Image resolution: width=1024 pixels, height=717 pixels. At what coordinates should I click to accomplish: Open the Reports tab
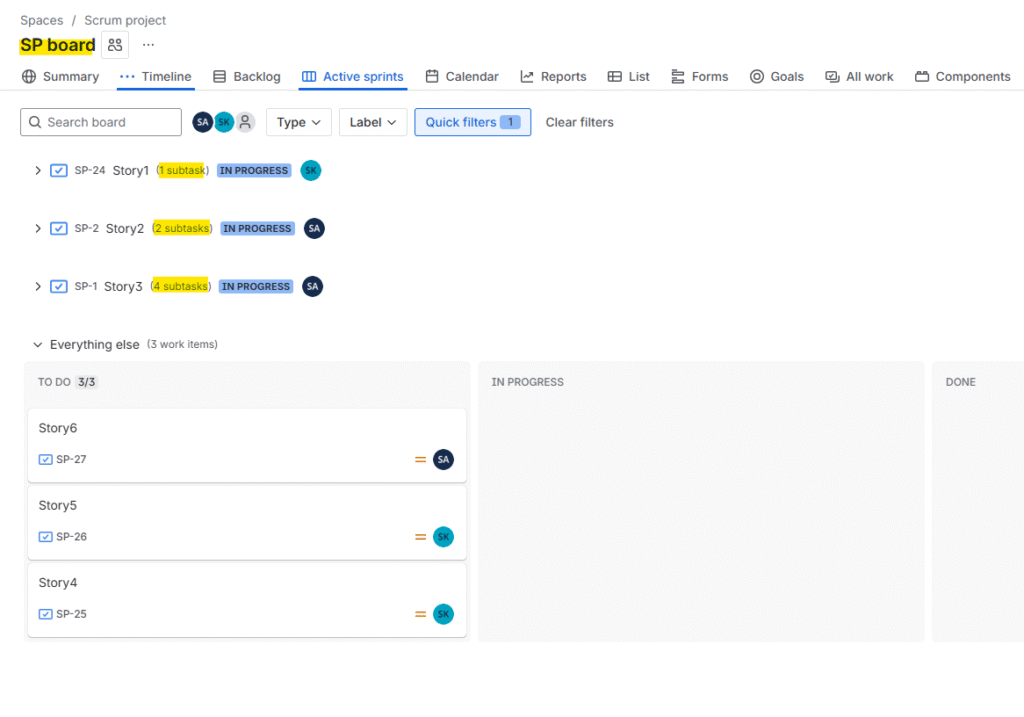(x=553, y=76)
